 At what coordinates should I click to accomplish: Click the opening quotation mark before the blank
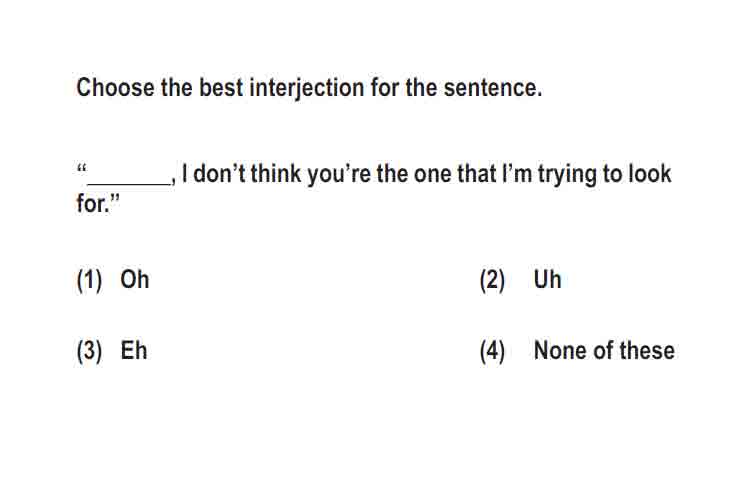pyautogui.click(x=82, y=168)
